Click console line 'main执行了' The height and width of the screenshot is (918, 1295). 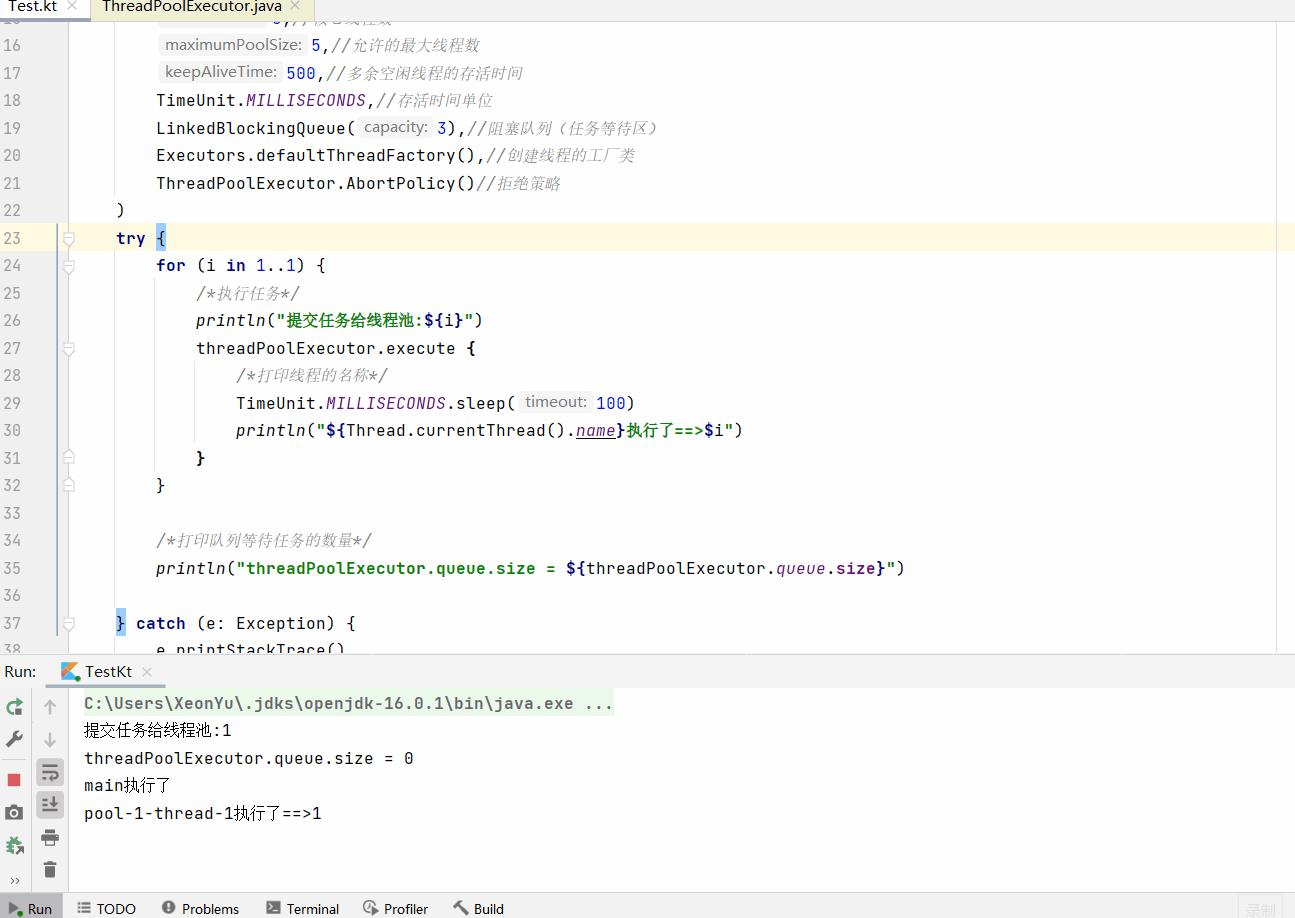pos(127,786)
